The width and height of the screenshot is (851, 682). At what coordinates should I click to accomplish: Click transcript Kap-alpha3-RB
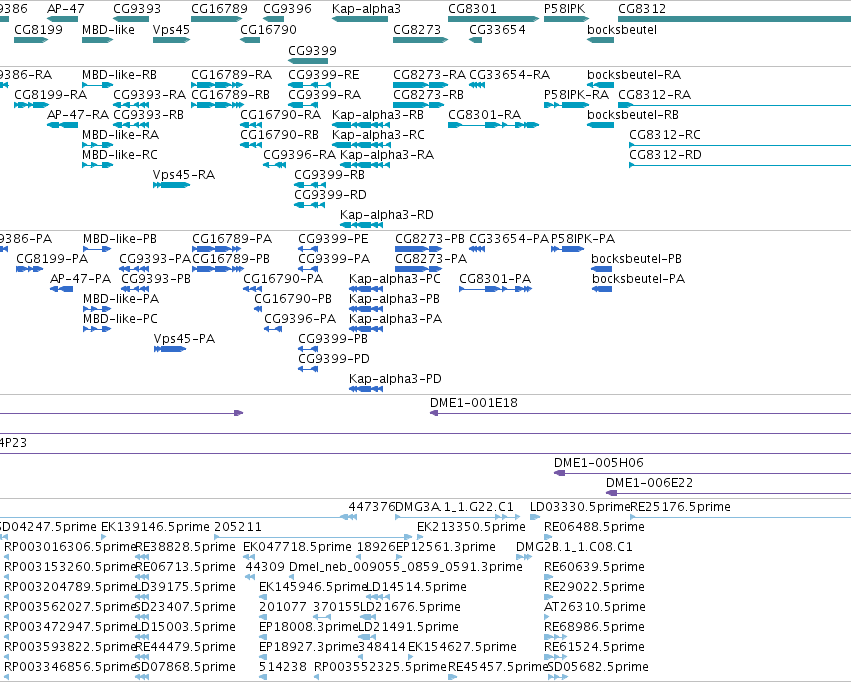[x=378, y=115]
